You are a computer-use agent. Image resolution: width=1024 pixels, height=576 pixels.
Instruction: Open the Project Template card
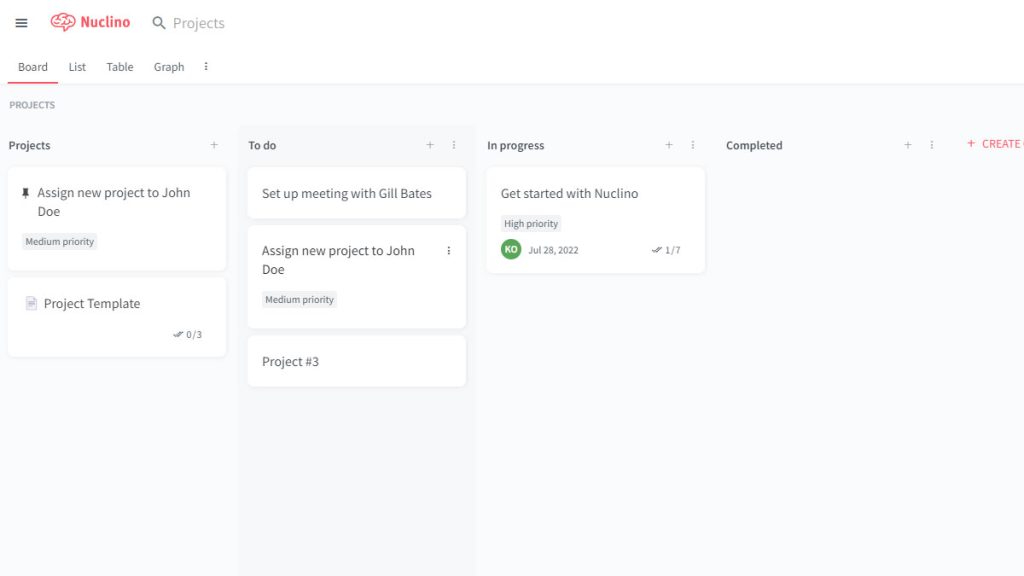click(117, 317)
